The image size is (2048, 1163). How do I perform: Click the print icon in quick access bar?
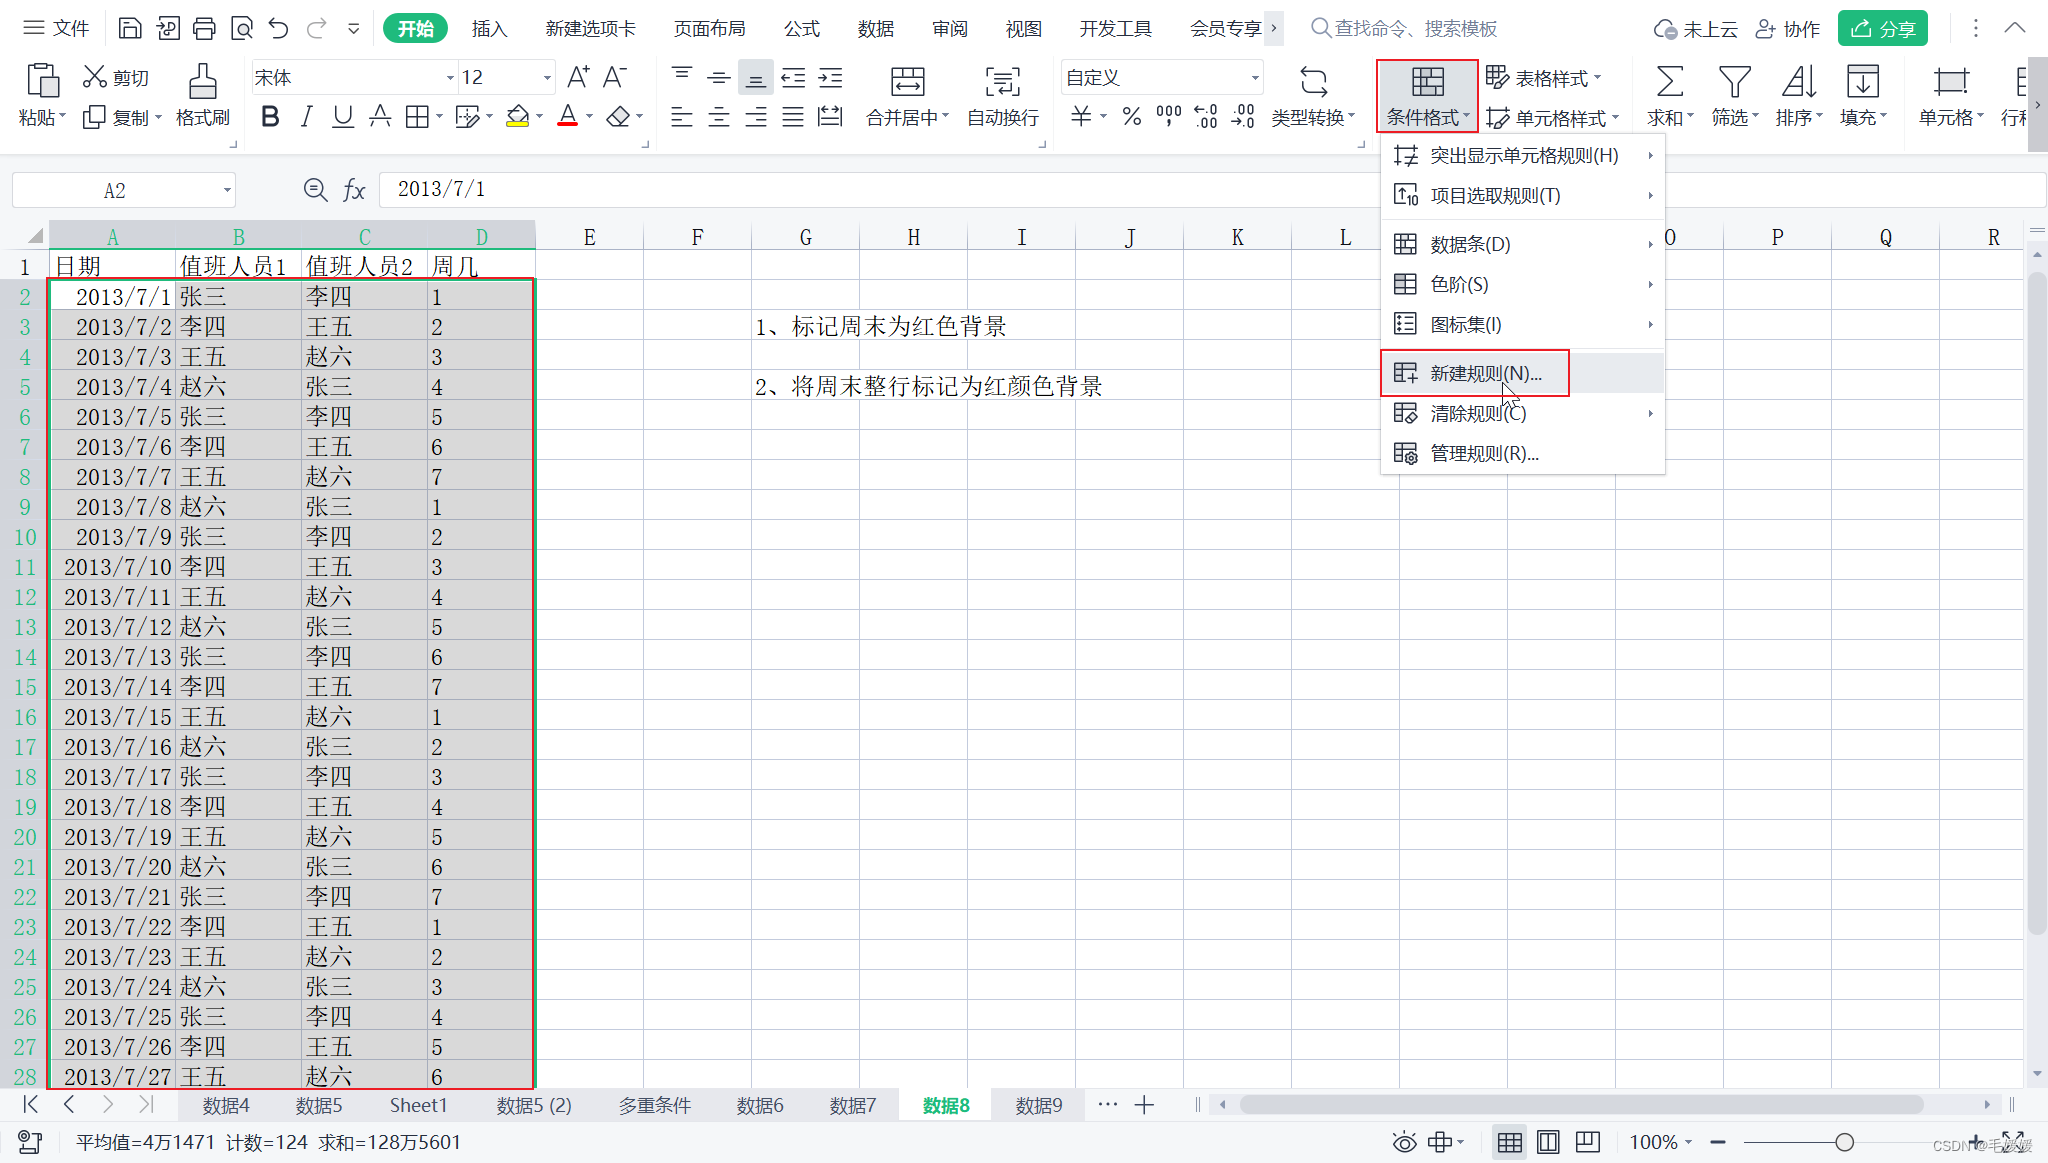204,28
